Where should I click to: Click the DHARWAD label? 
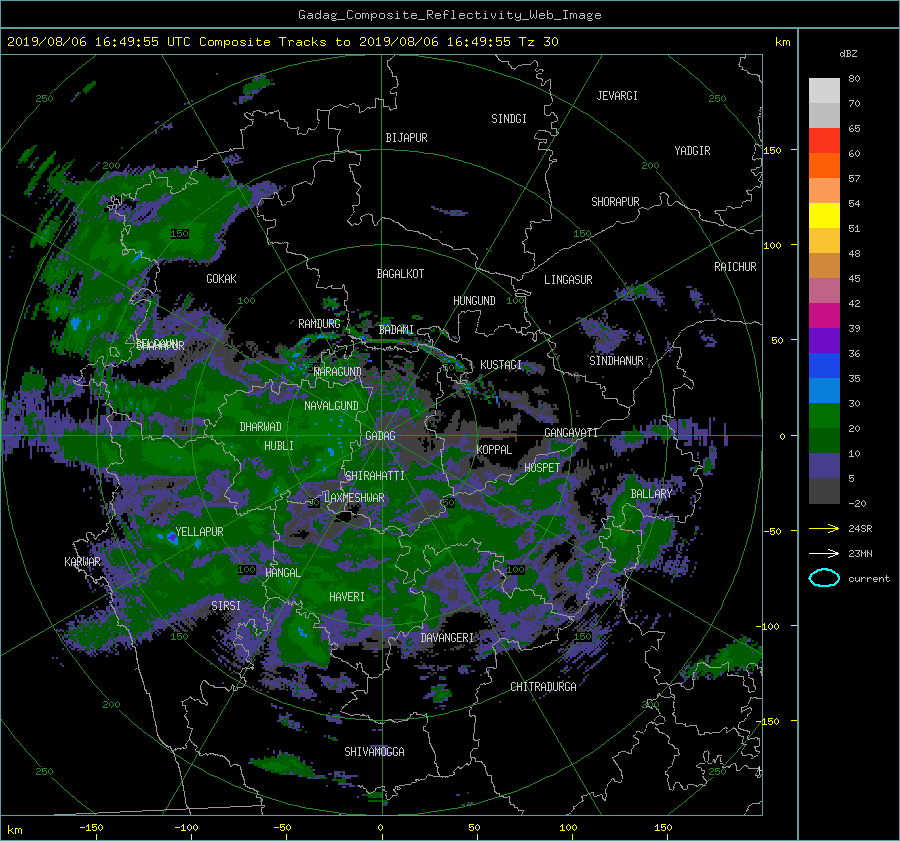(261, 427)
